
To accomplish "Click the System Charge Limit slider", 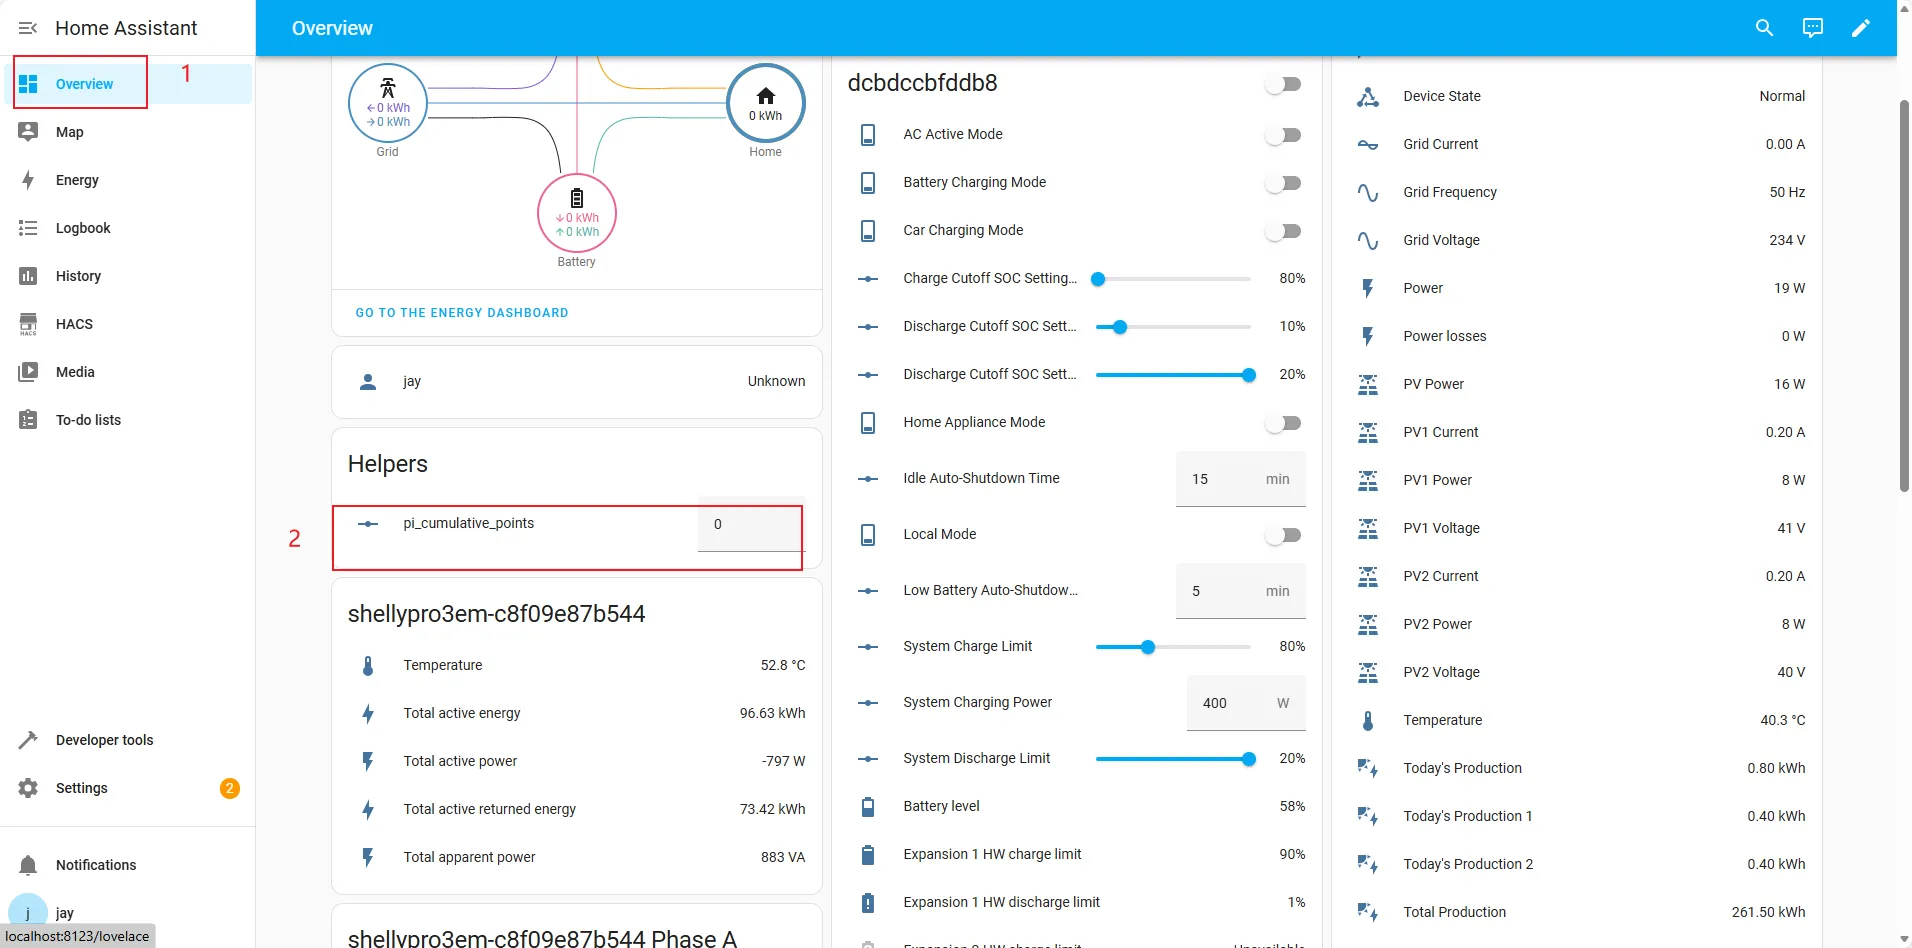I will (x=1173, y=647).
